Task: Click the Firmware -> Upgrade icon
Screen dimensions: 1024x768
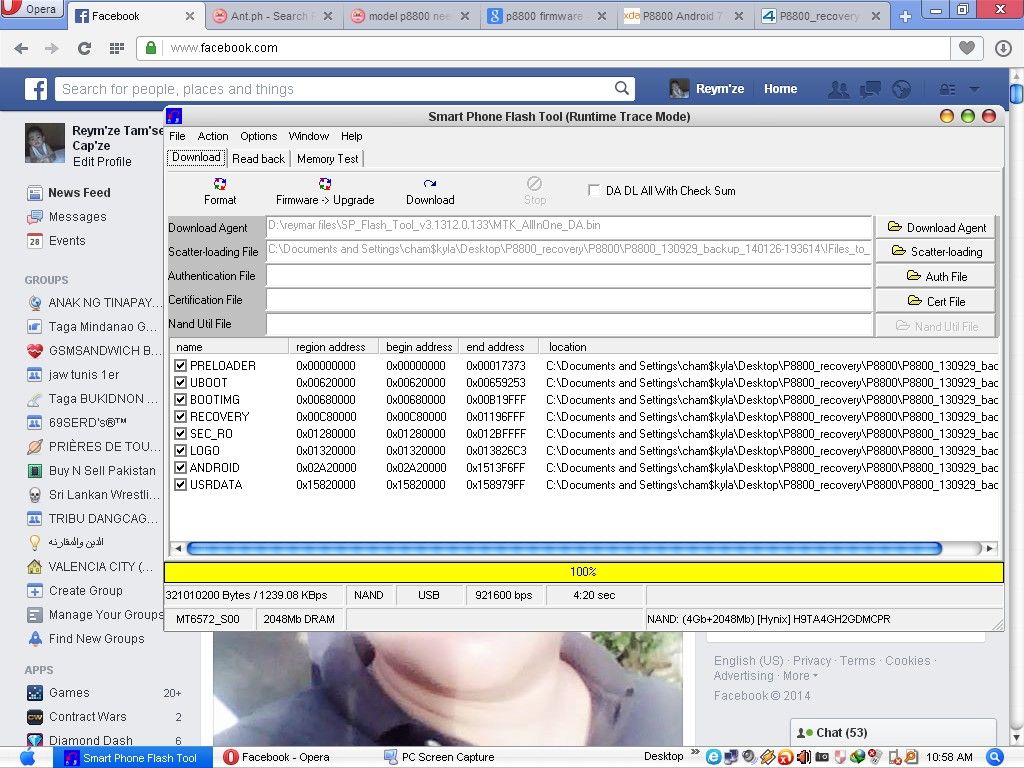Action: pos(325,185)
